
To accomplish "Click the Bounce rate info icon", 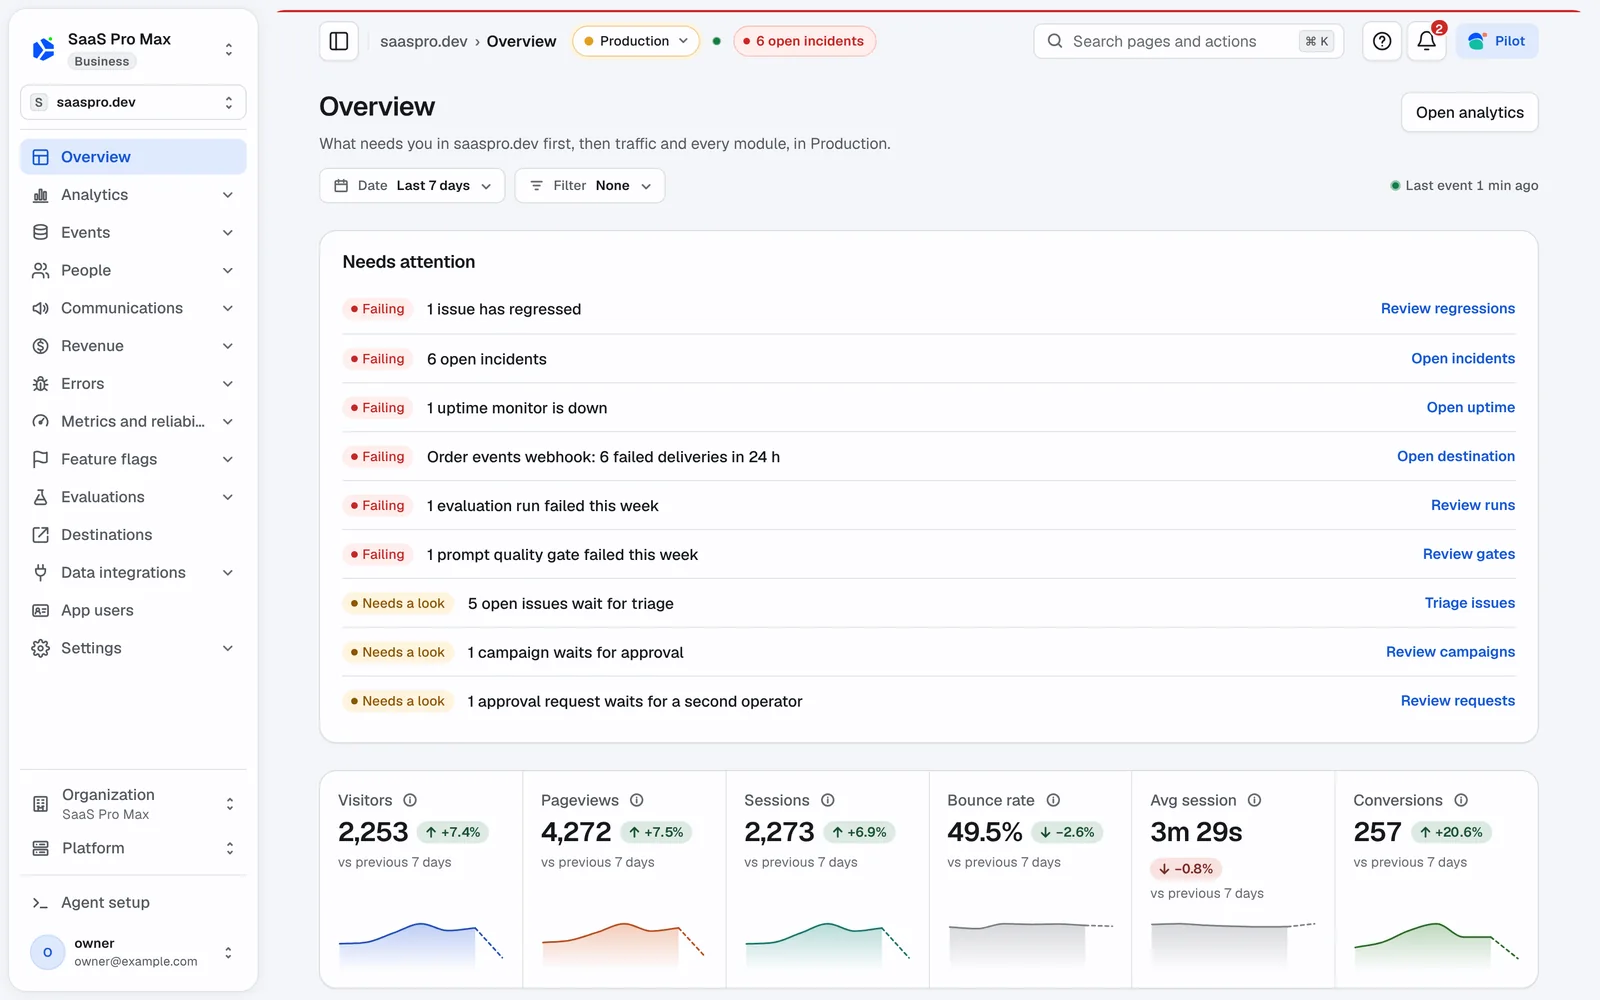I will coord(1053,800).
